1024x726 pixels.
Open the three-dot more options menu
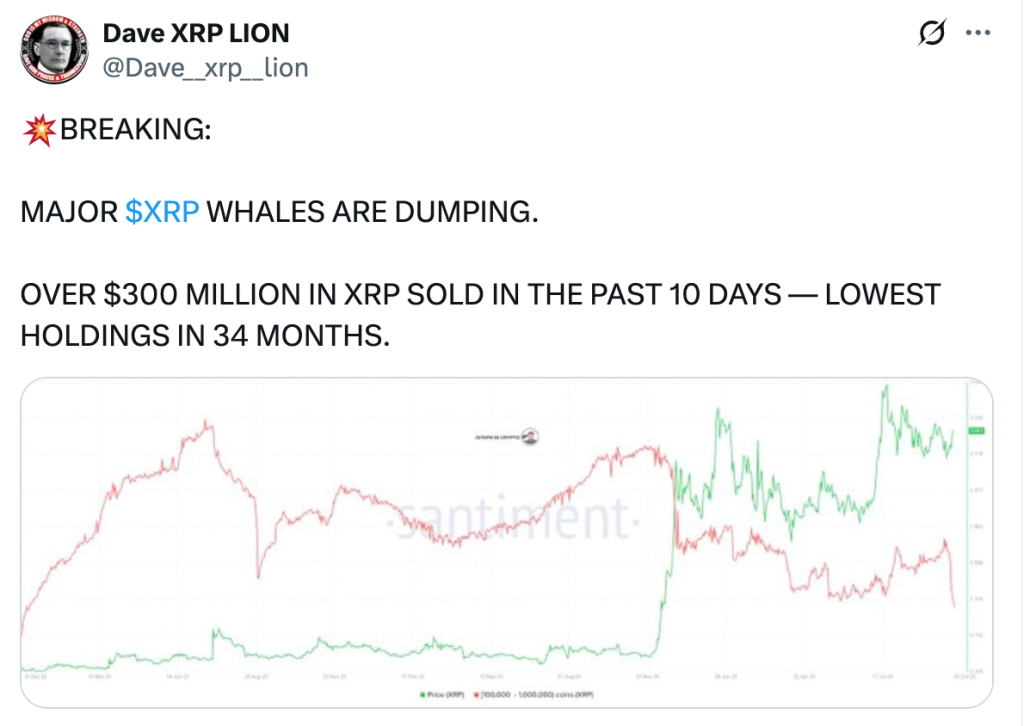tap(976, 34)
